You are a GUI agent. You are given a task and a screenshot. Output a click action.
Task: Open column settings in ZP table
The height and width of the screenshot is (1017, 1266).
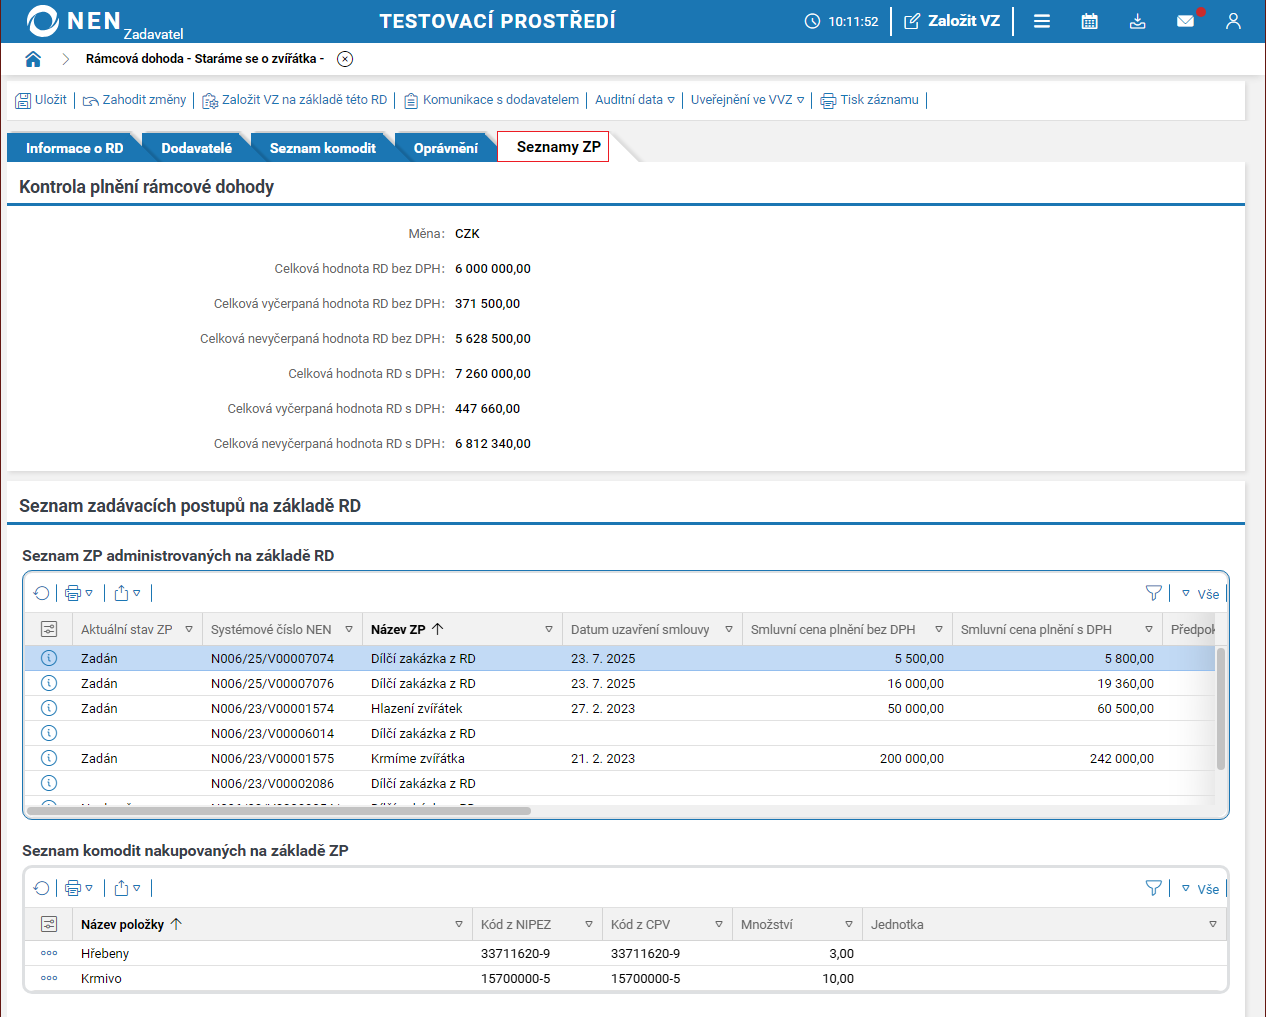click(49, 629)
